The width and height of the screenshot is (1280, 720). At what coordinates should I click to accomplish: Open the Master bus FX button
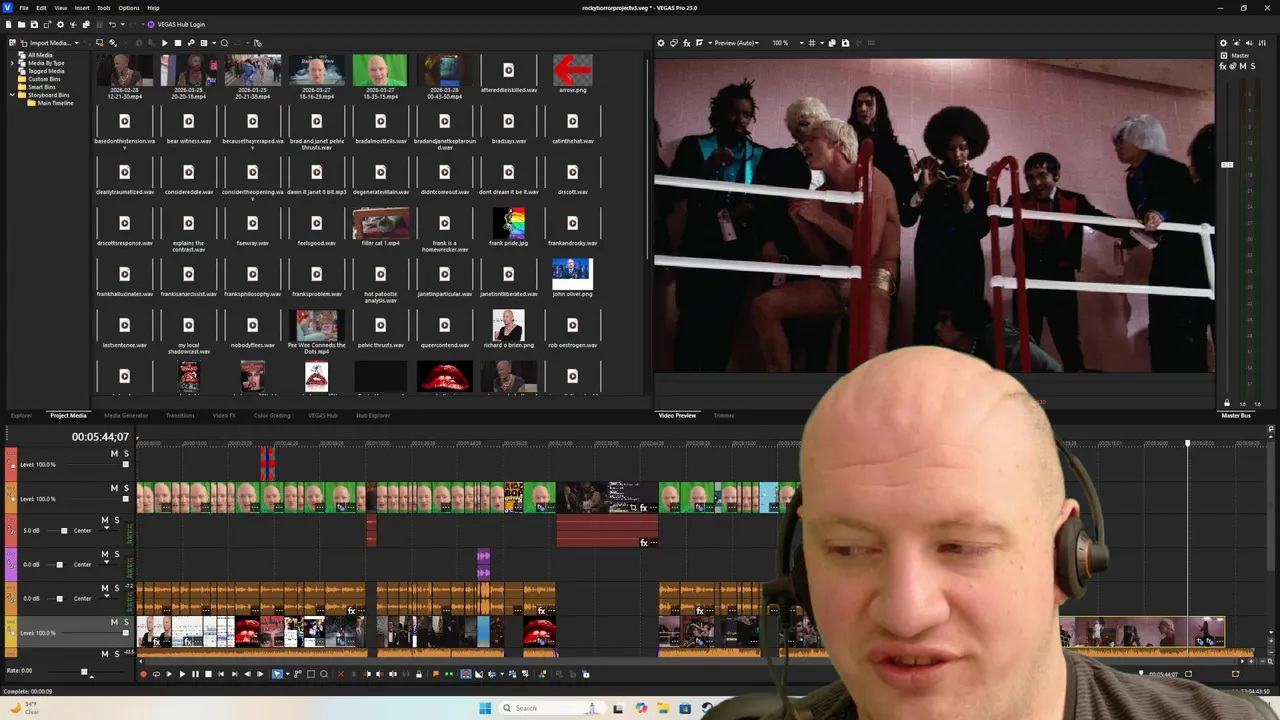click(x=1223, y=67)
